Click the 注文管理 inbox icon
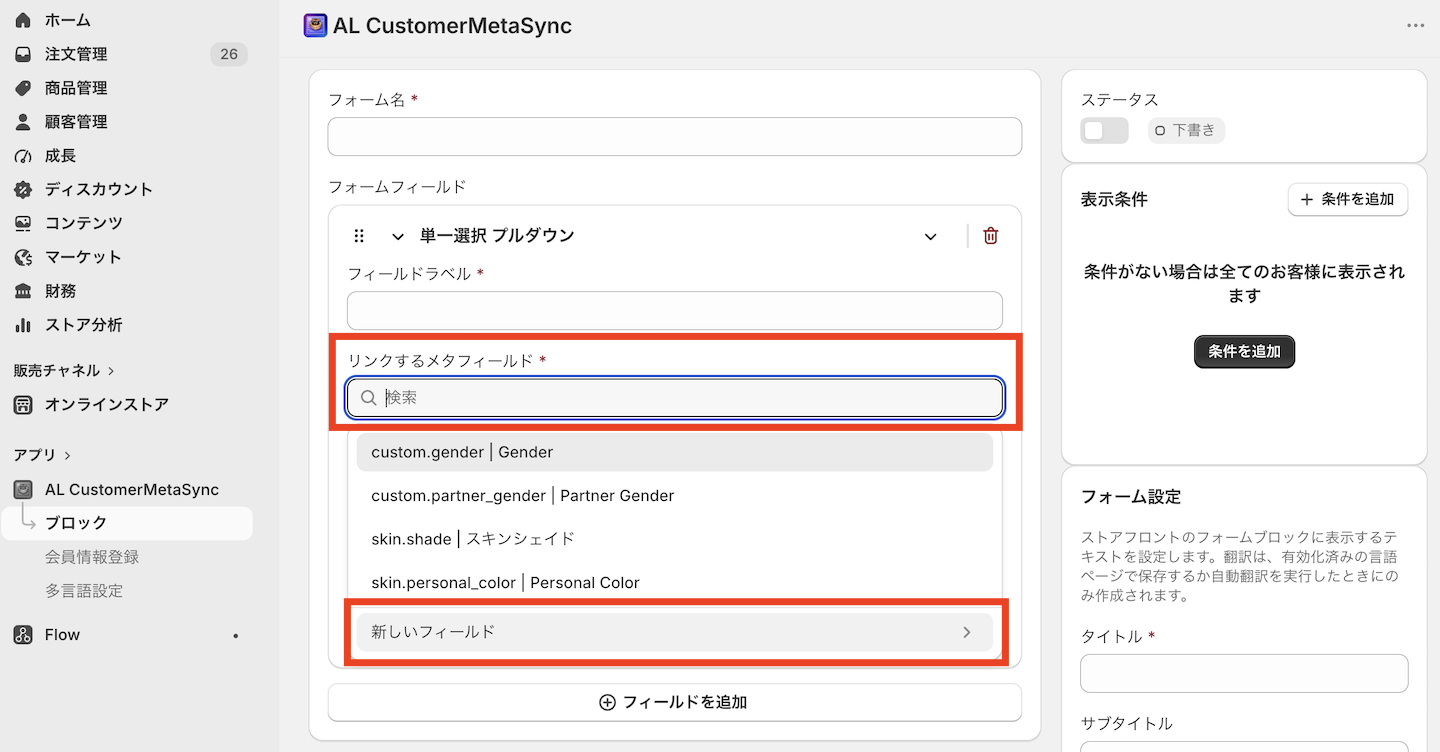Screen dimensions: 1440x752 23,54
